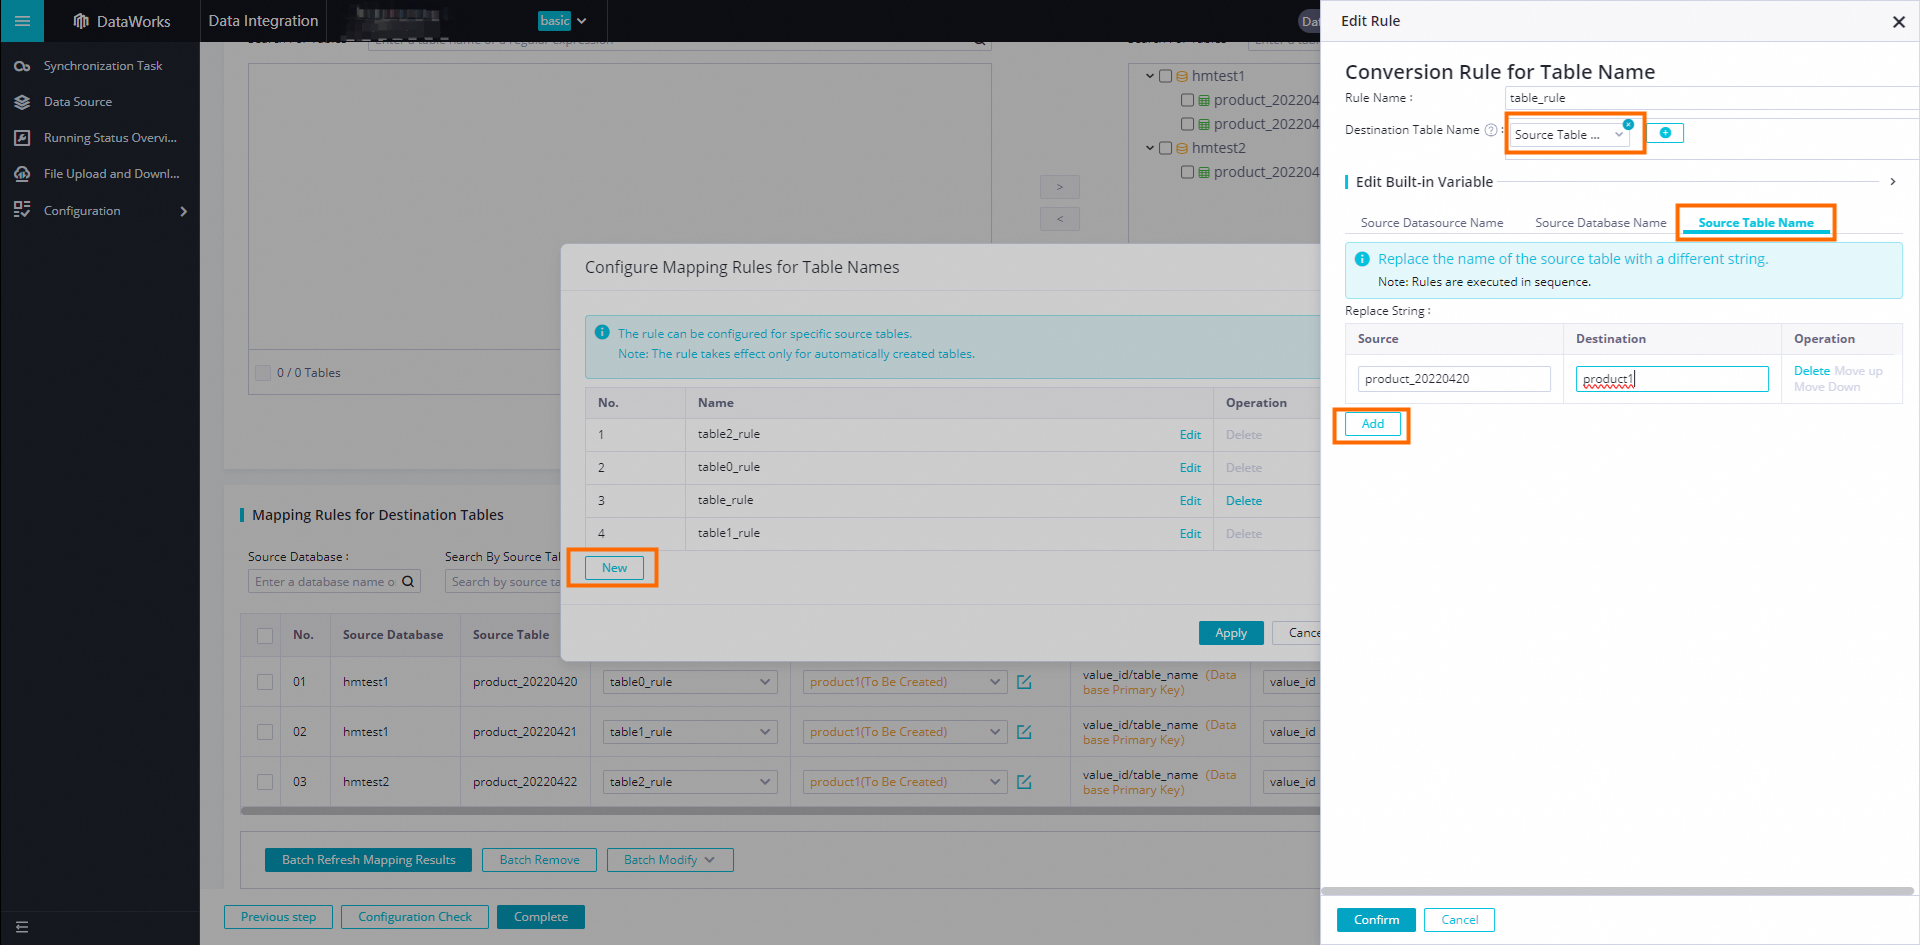Open the Source Table variable dropdown
The image size is (1920, 945).
pos(1568,135)
